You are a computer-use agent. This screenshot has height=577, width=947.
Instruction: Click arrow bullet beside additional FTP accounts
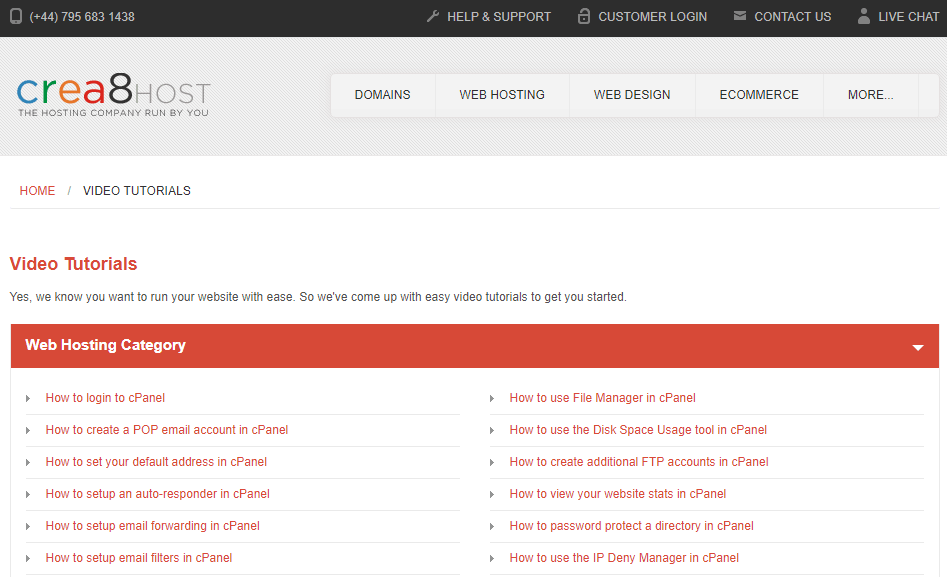[x=492, y=463]
